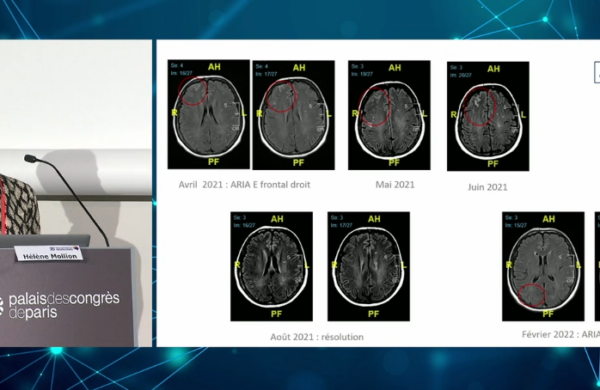Viewport: 600px width, 390px height.
Task: Open the right Août 2021 MRI scan
Action: click(368, 266)
